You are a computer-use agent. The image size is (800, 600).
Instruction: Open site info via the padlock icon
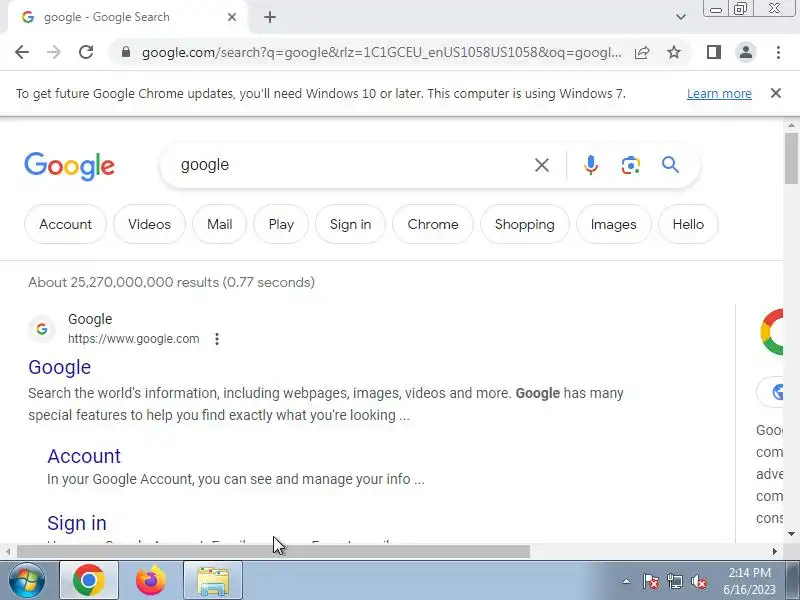point(126,52)
